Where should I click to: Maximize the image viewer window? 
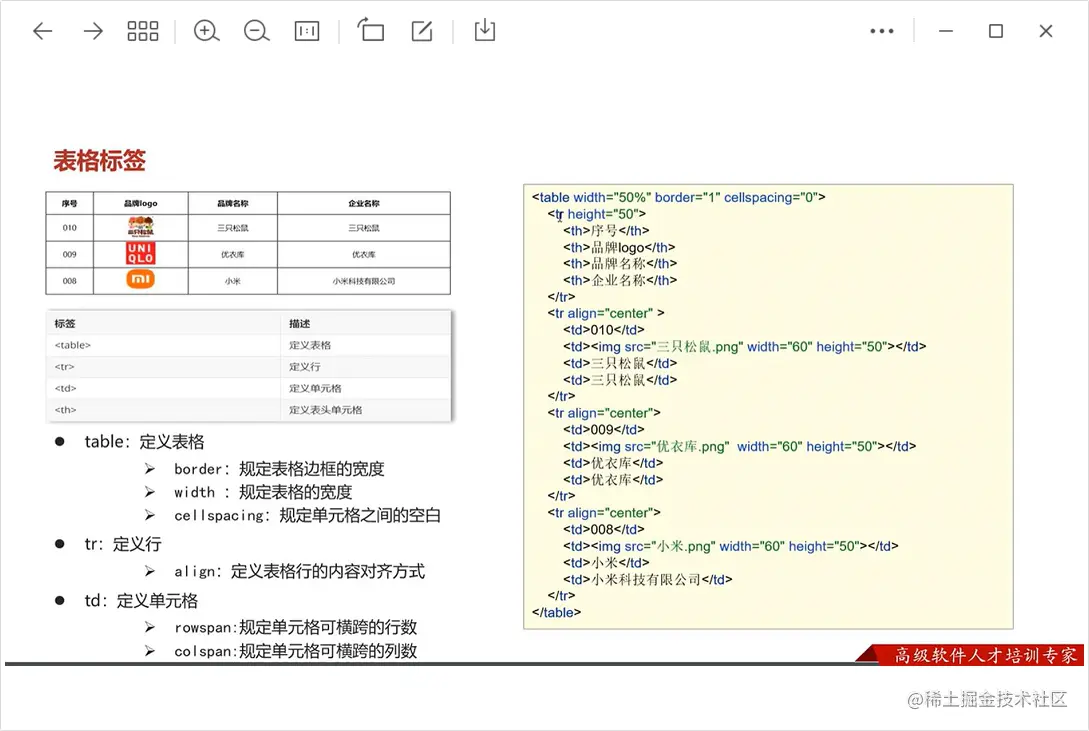pos(996,31)
